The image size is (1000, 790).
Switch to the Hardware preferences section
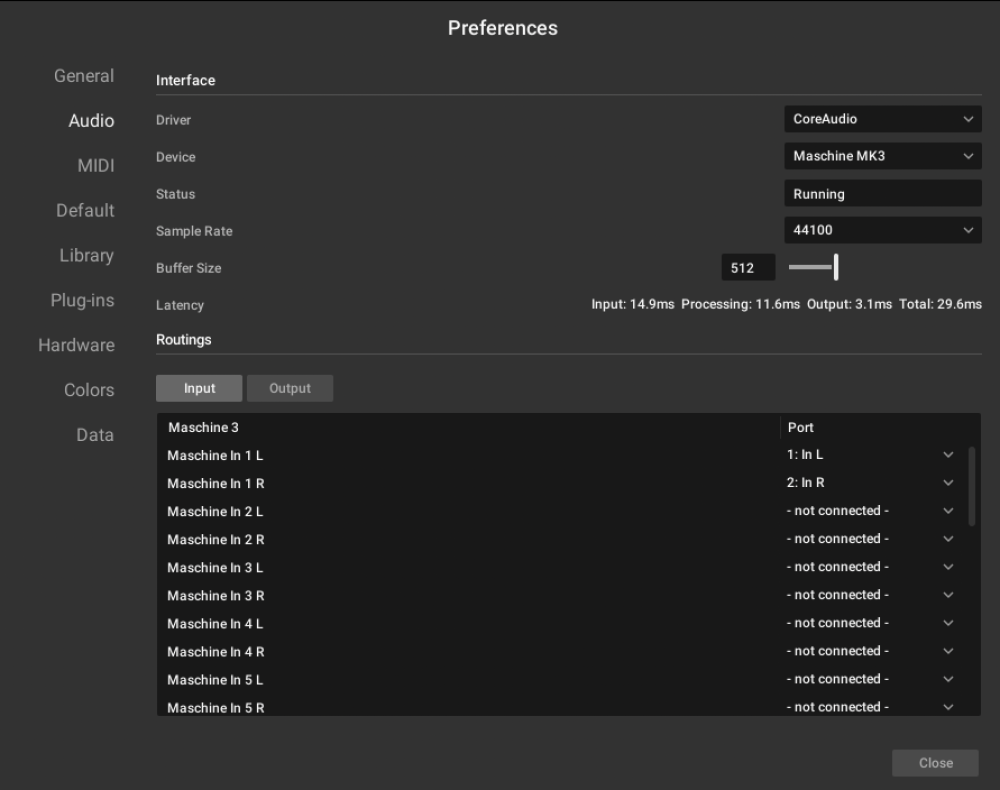(77, 345)
